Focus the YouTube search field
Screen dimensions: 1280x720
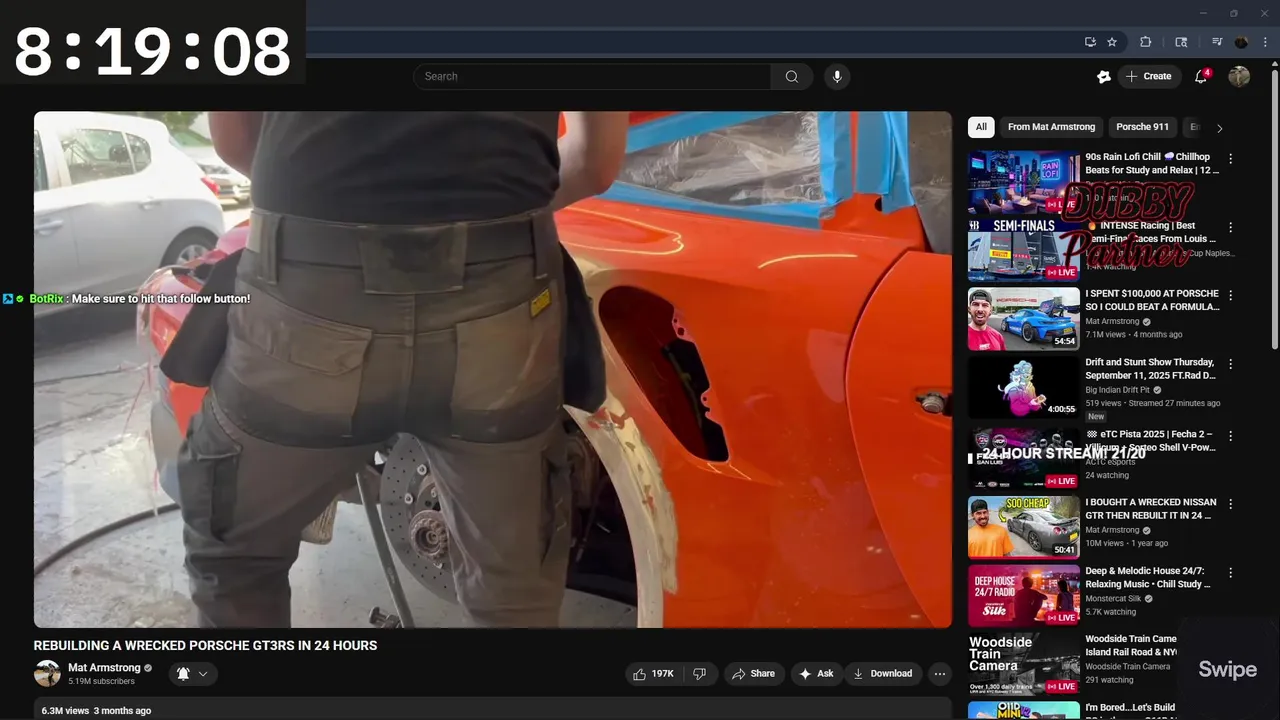pos(592,76)
